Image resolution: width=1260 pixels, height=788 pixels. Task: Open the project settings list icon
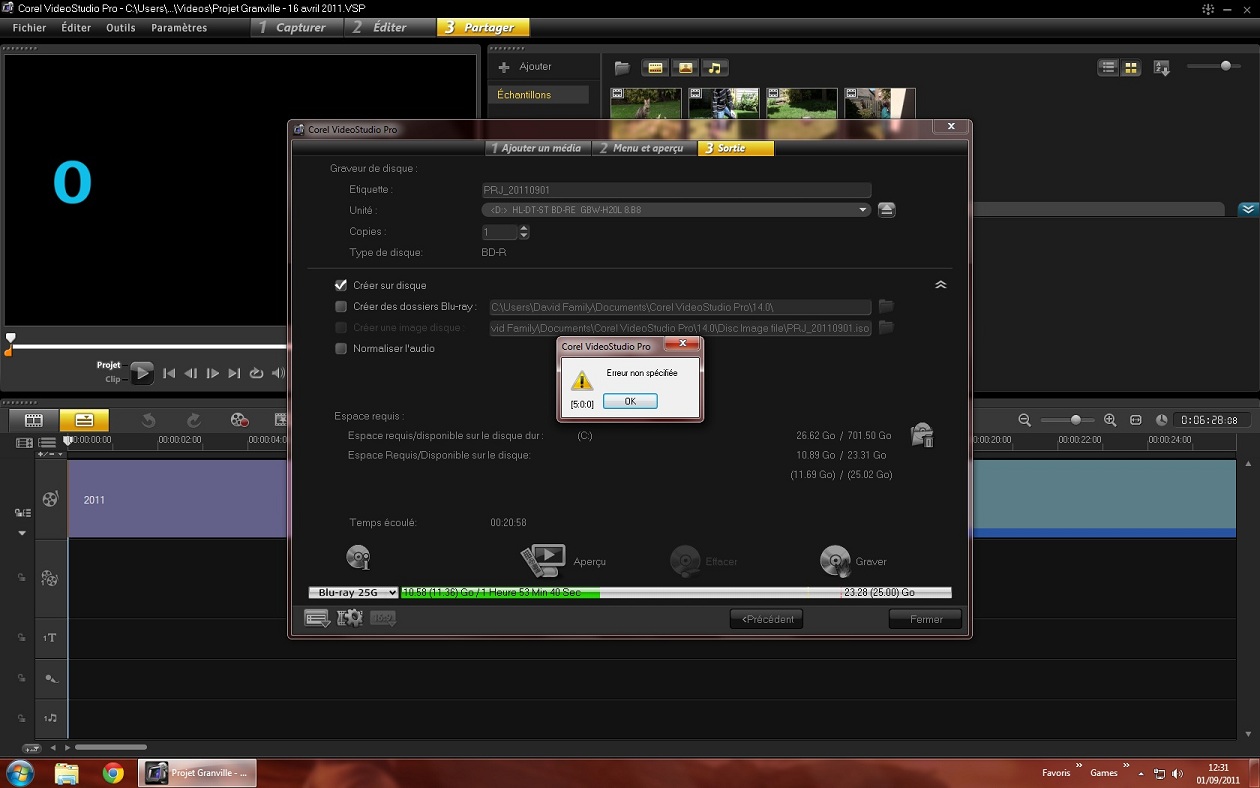[x=317, y=618]
